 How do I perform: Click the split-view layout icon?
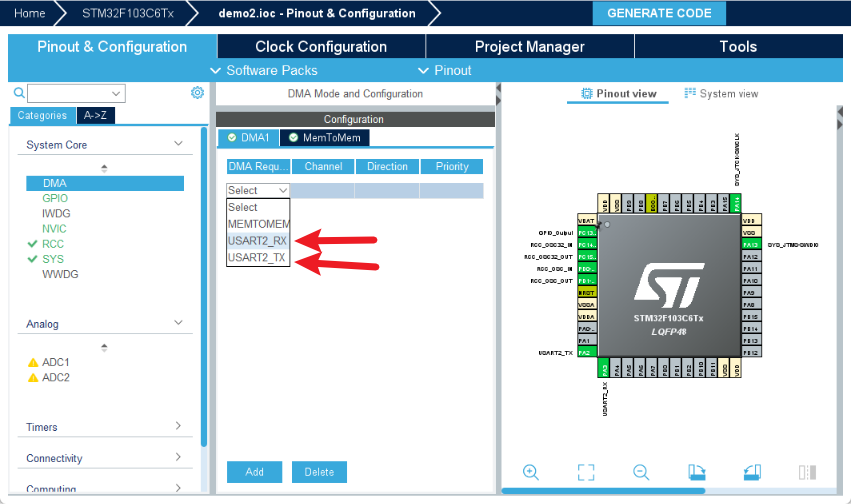pyautogui.click(x=808, y=472)
